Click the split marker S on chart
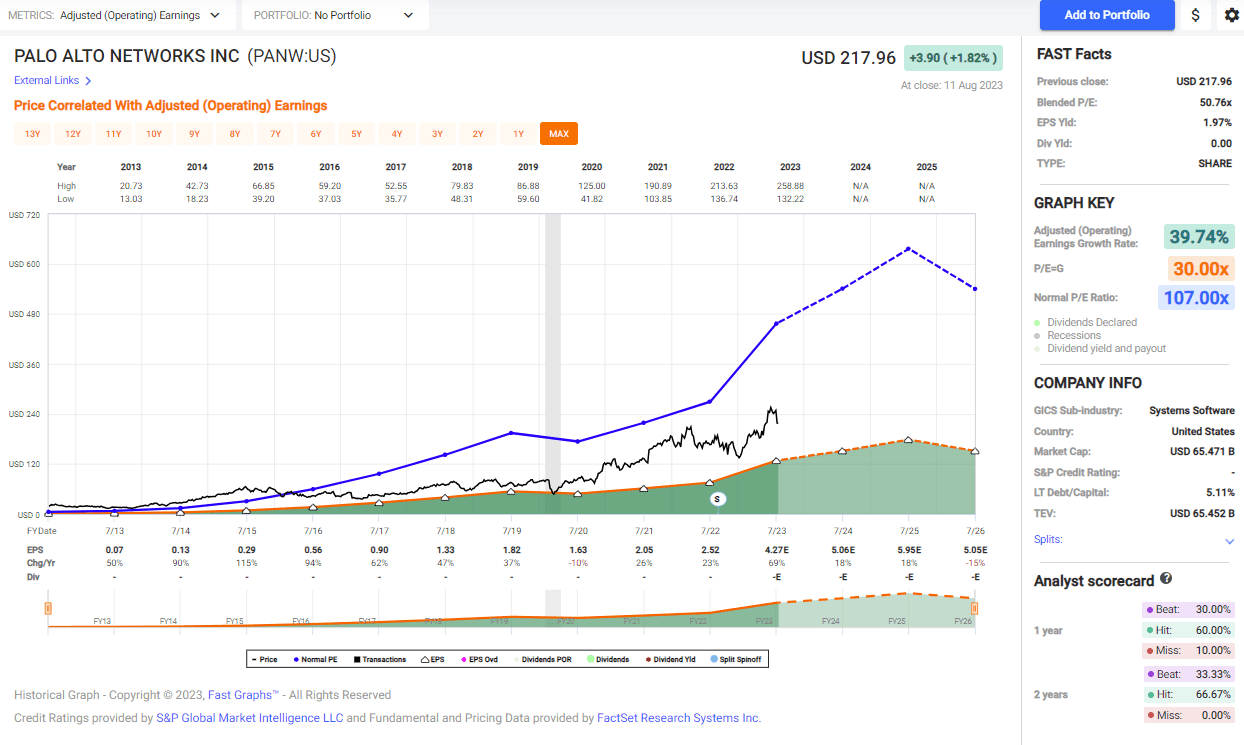 716,498
